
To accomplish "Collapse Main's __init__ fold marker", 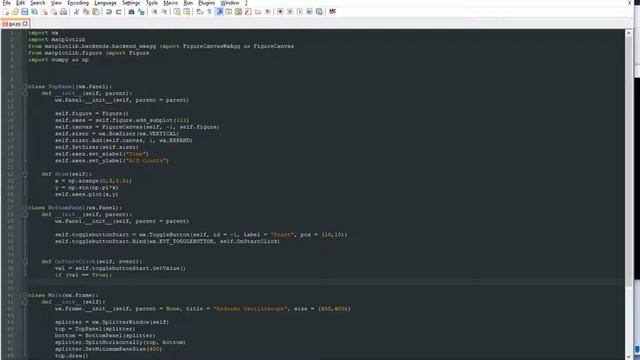I will pos(25,302).
